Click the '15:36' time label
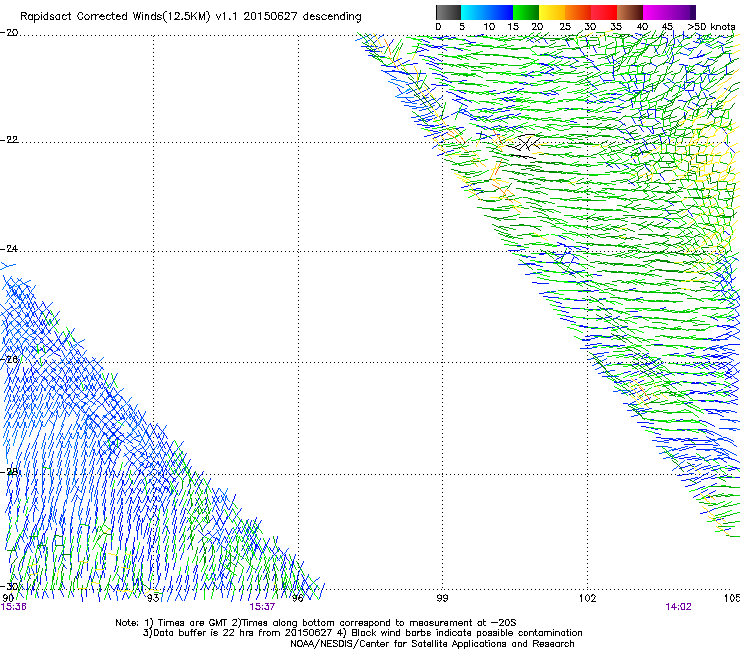Image resolution: width=740 pixels, height=650 pixels. [x=14, y=607]
